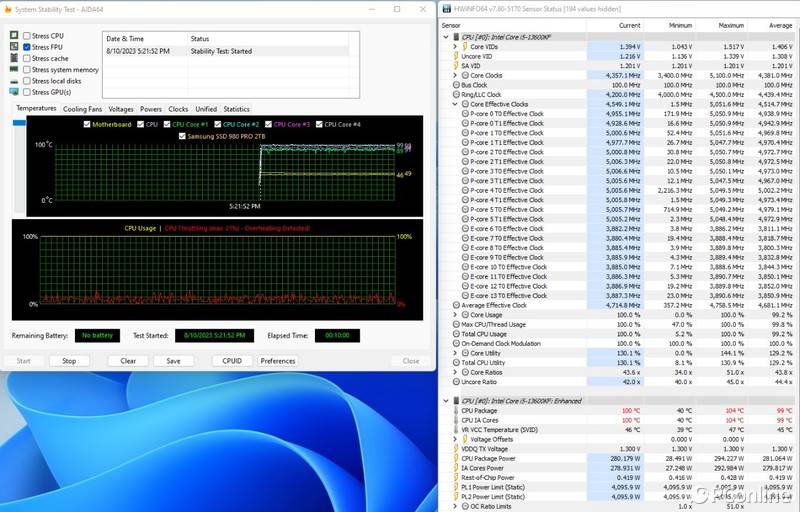Open the Powers tab
Viewport: 800px width, 512px height.
[x=151, y=109]
